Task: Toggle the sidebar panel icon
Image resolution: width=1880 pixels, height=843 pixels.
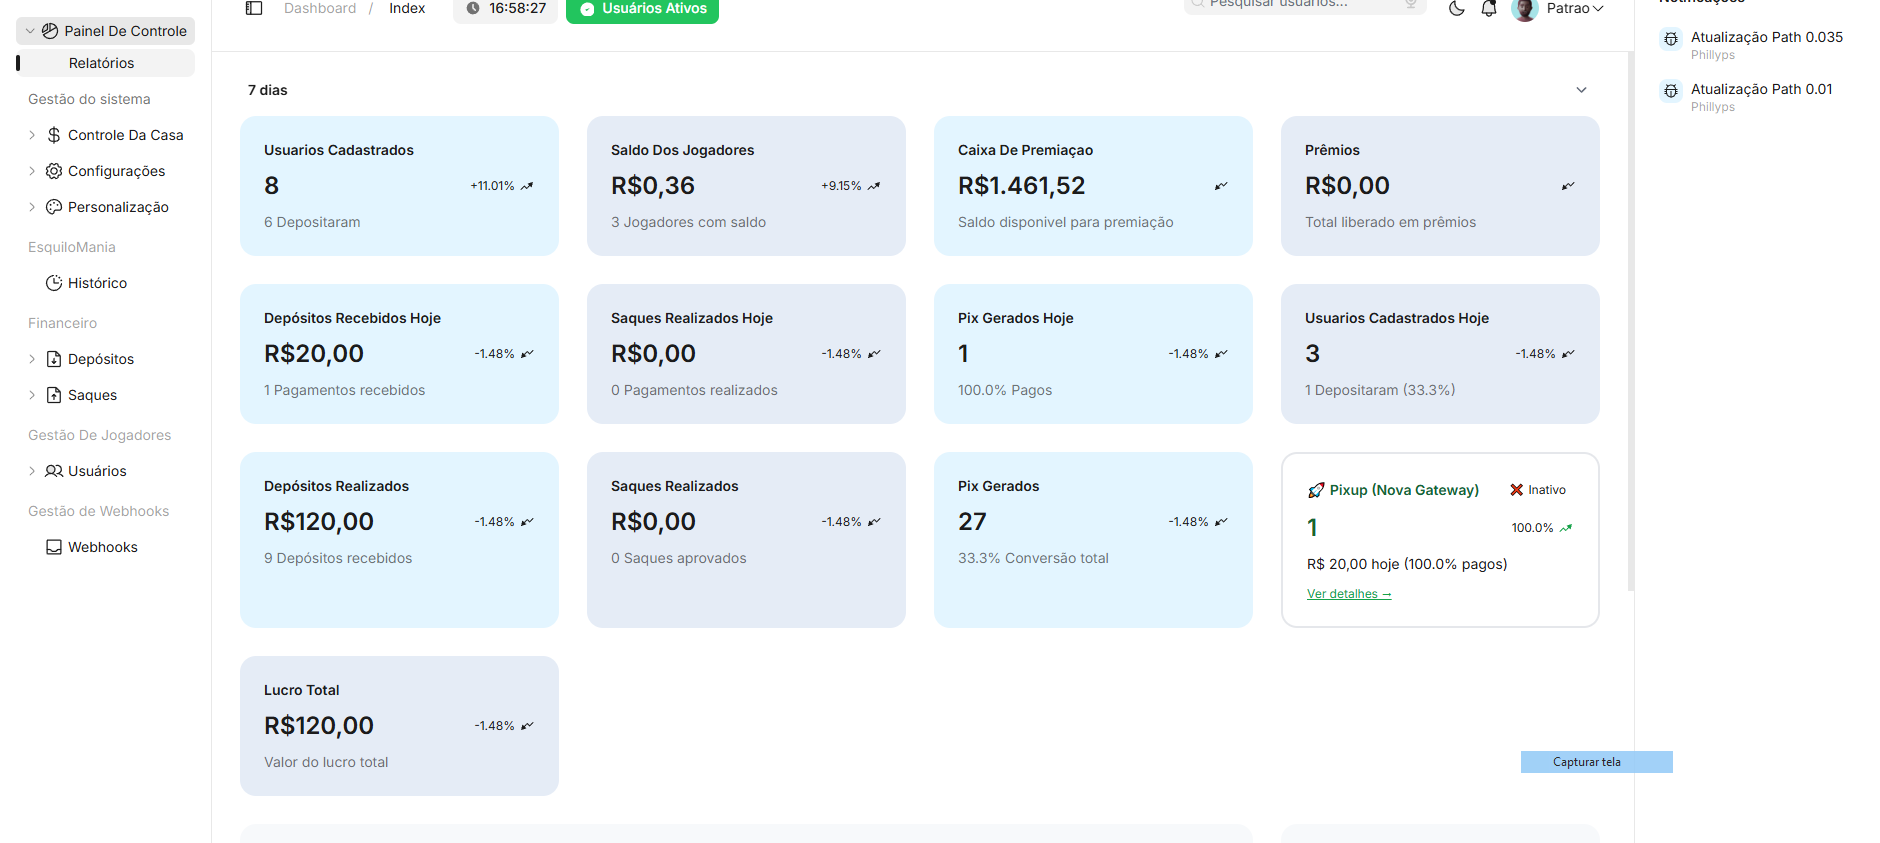Action: tap(254, 8)
